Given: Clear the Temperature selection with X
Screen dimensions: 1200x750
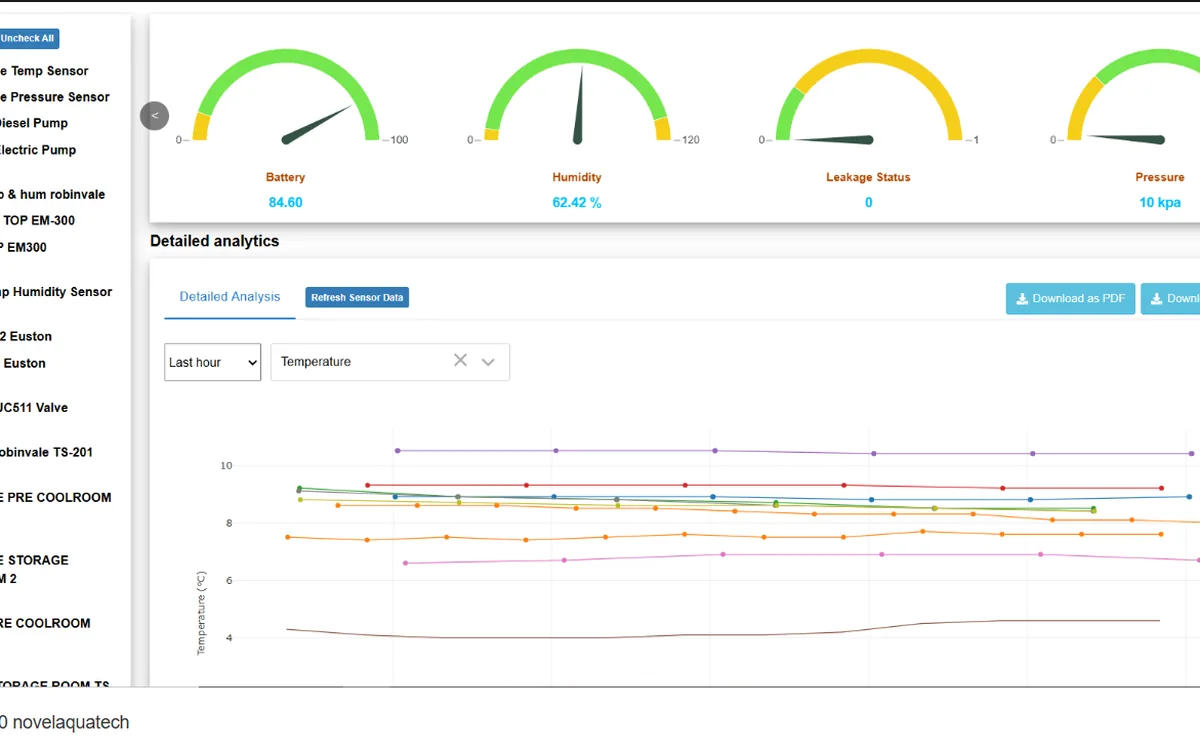Looking at the screenshot, I should (x=460, y=361).
